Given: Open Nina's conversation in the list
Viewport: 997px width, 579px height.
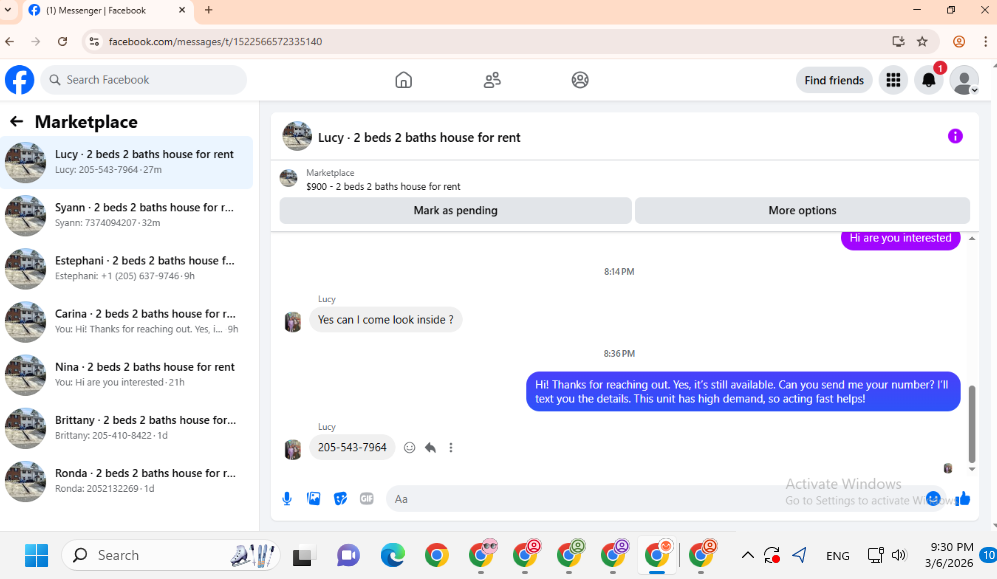Looking at the screenshot, I should coord(127,375).
